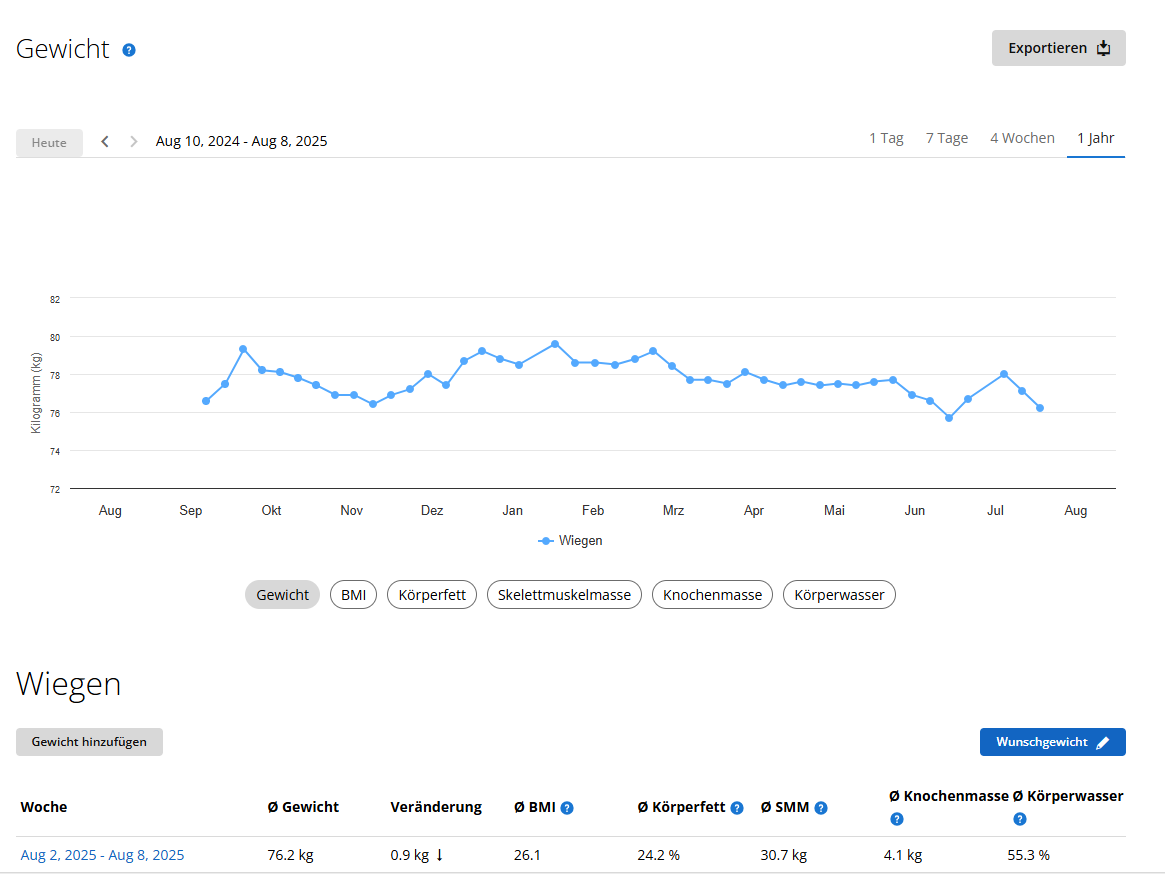The image size is (1165, 874).
Task: Show help icon under Ø Körperwasser header
Action: point(1020,819)
